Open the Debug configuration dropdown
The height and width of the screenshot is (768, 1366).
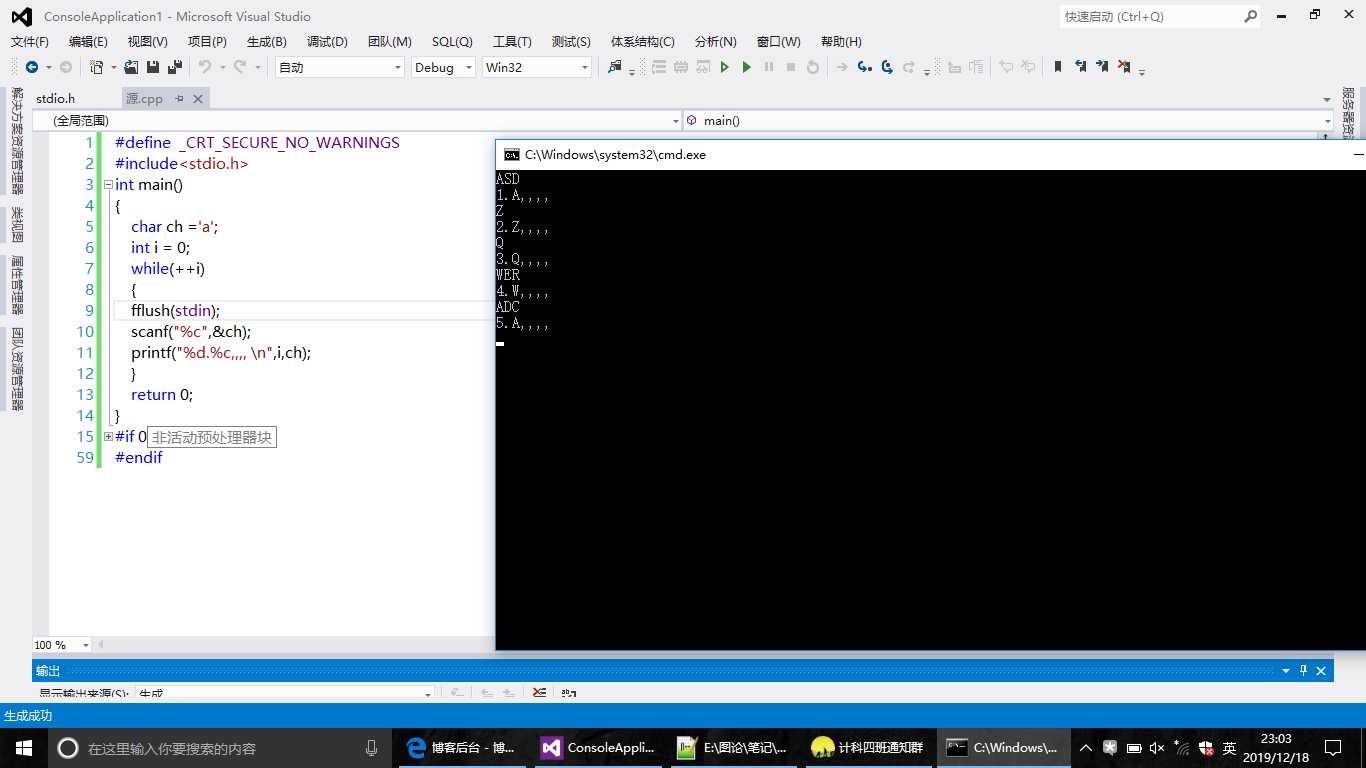click(x=469, y=67)
